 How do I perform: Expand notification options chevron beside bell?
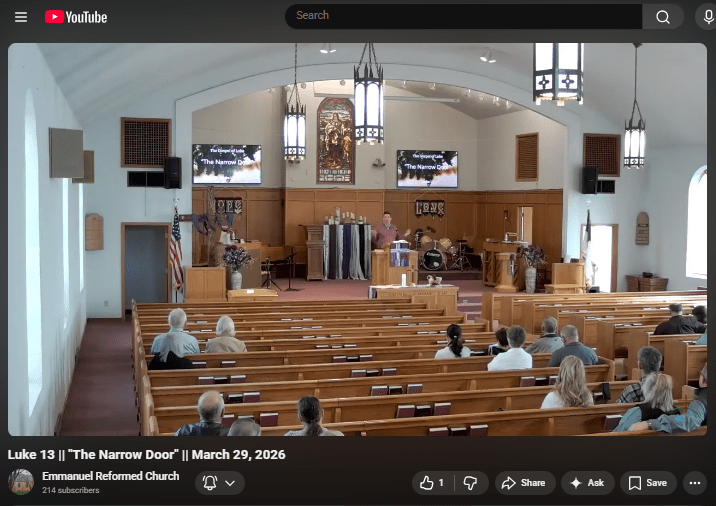click(x=230, y=483)
